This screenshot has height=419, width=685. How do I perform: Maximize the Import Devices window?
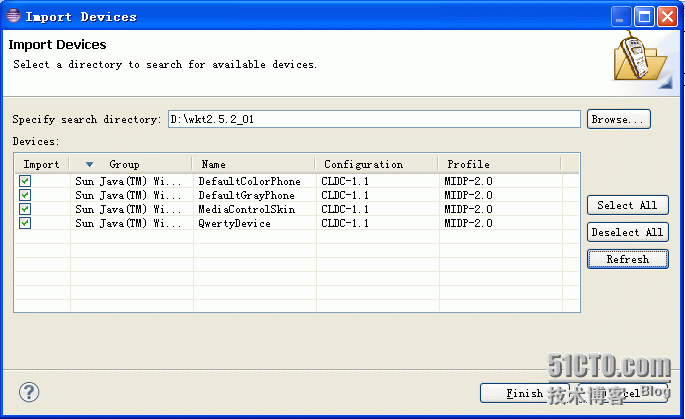coord(644,17)
